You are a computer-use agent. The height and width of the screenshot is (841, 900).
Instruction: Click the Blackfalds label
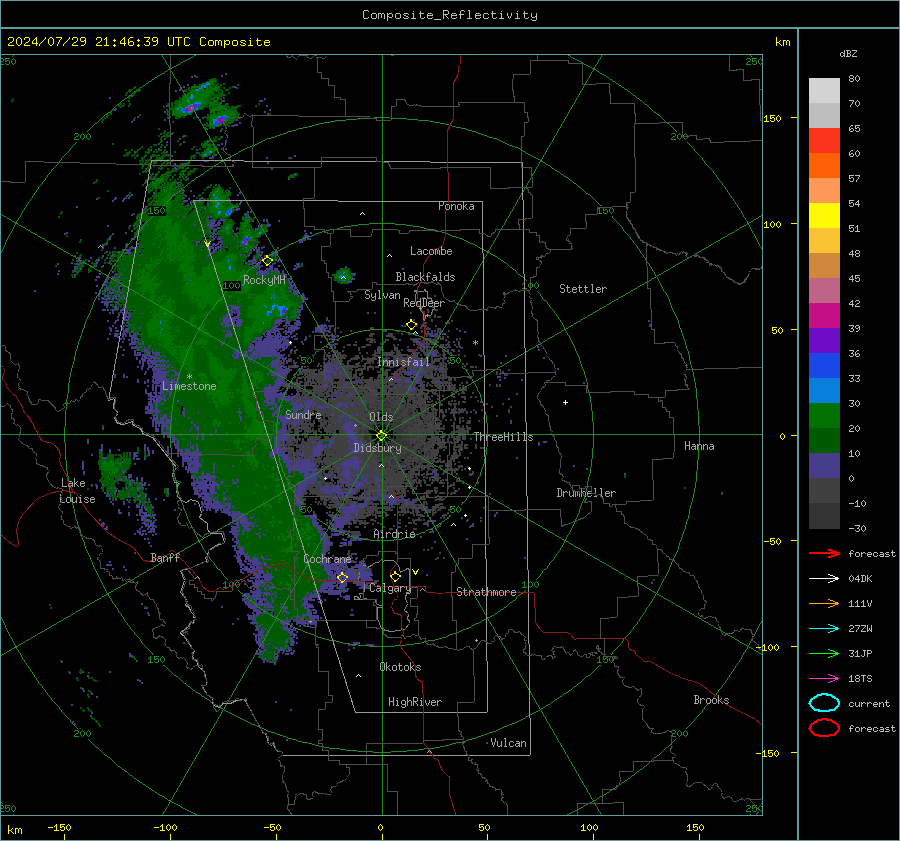point(425,277)
